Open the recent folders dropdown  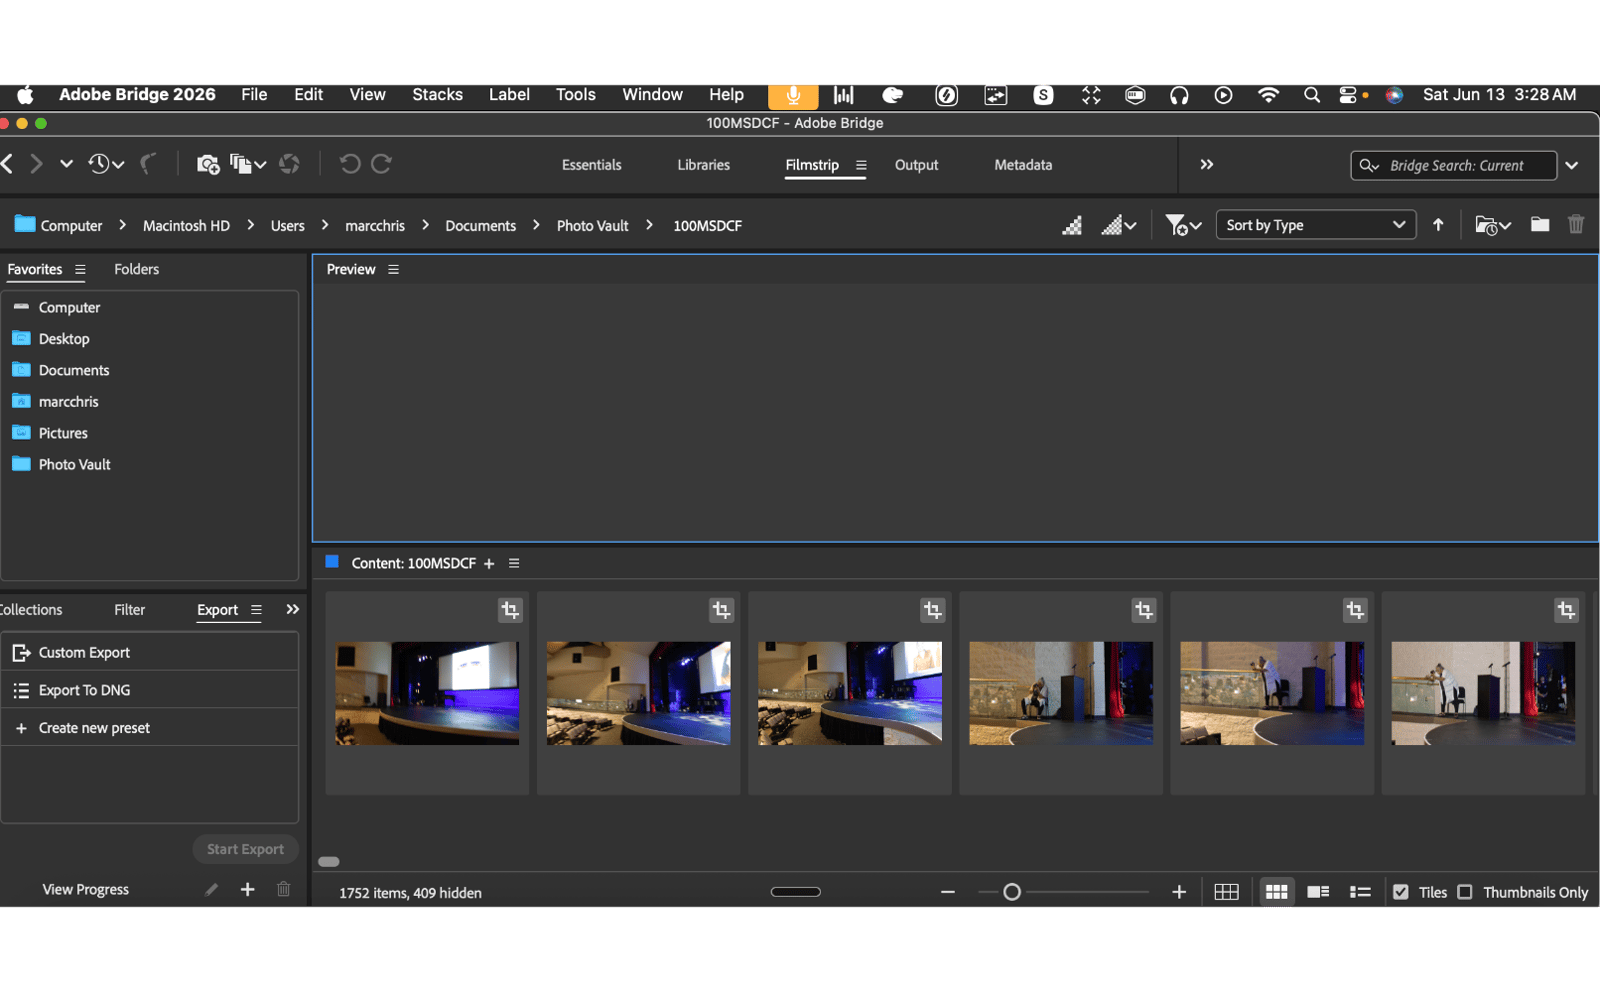coord(1493,225)
